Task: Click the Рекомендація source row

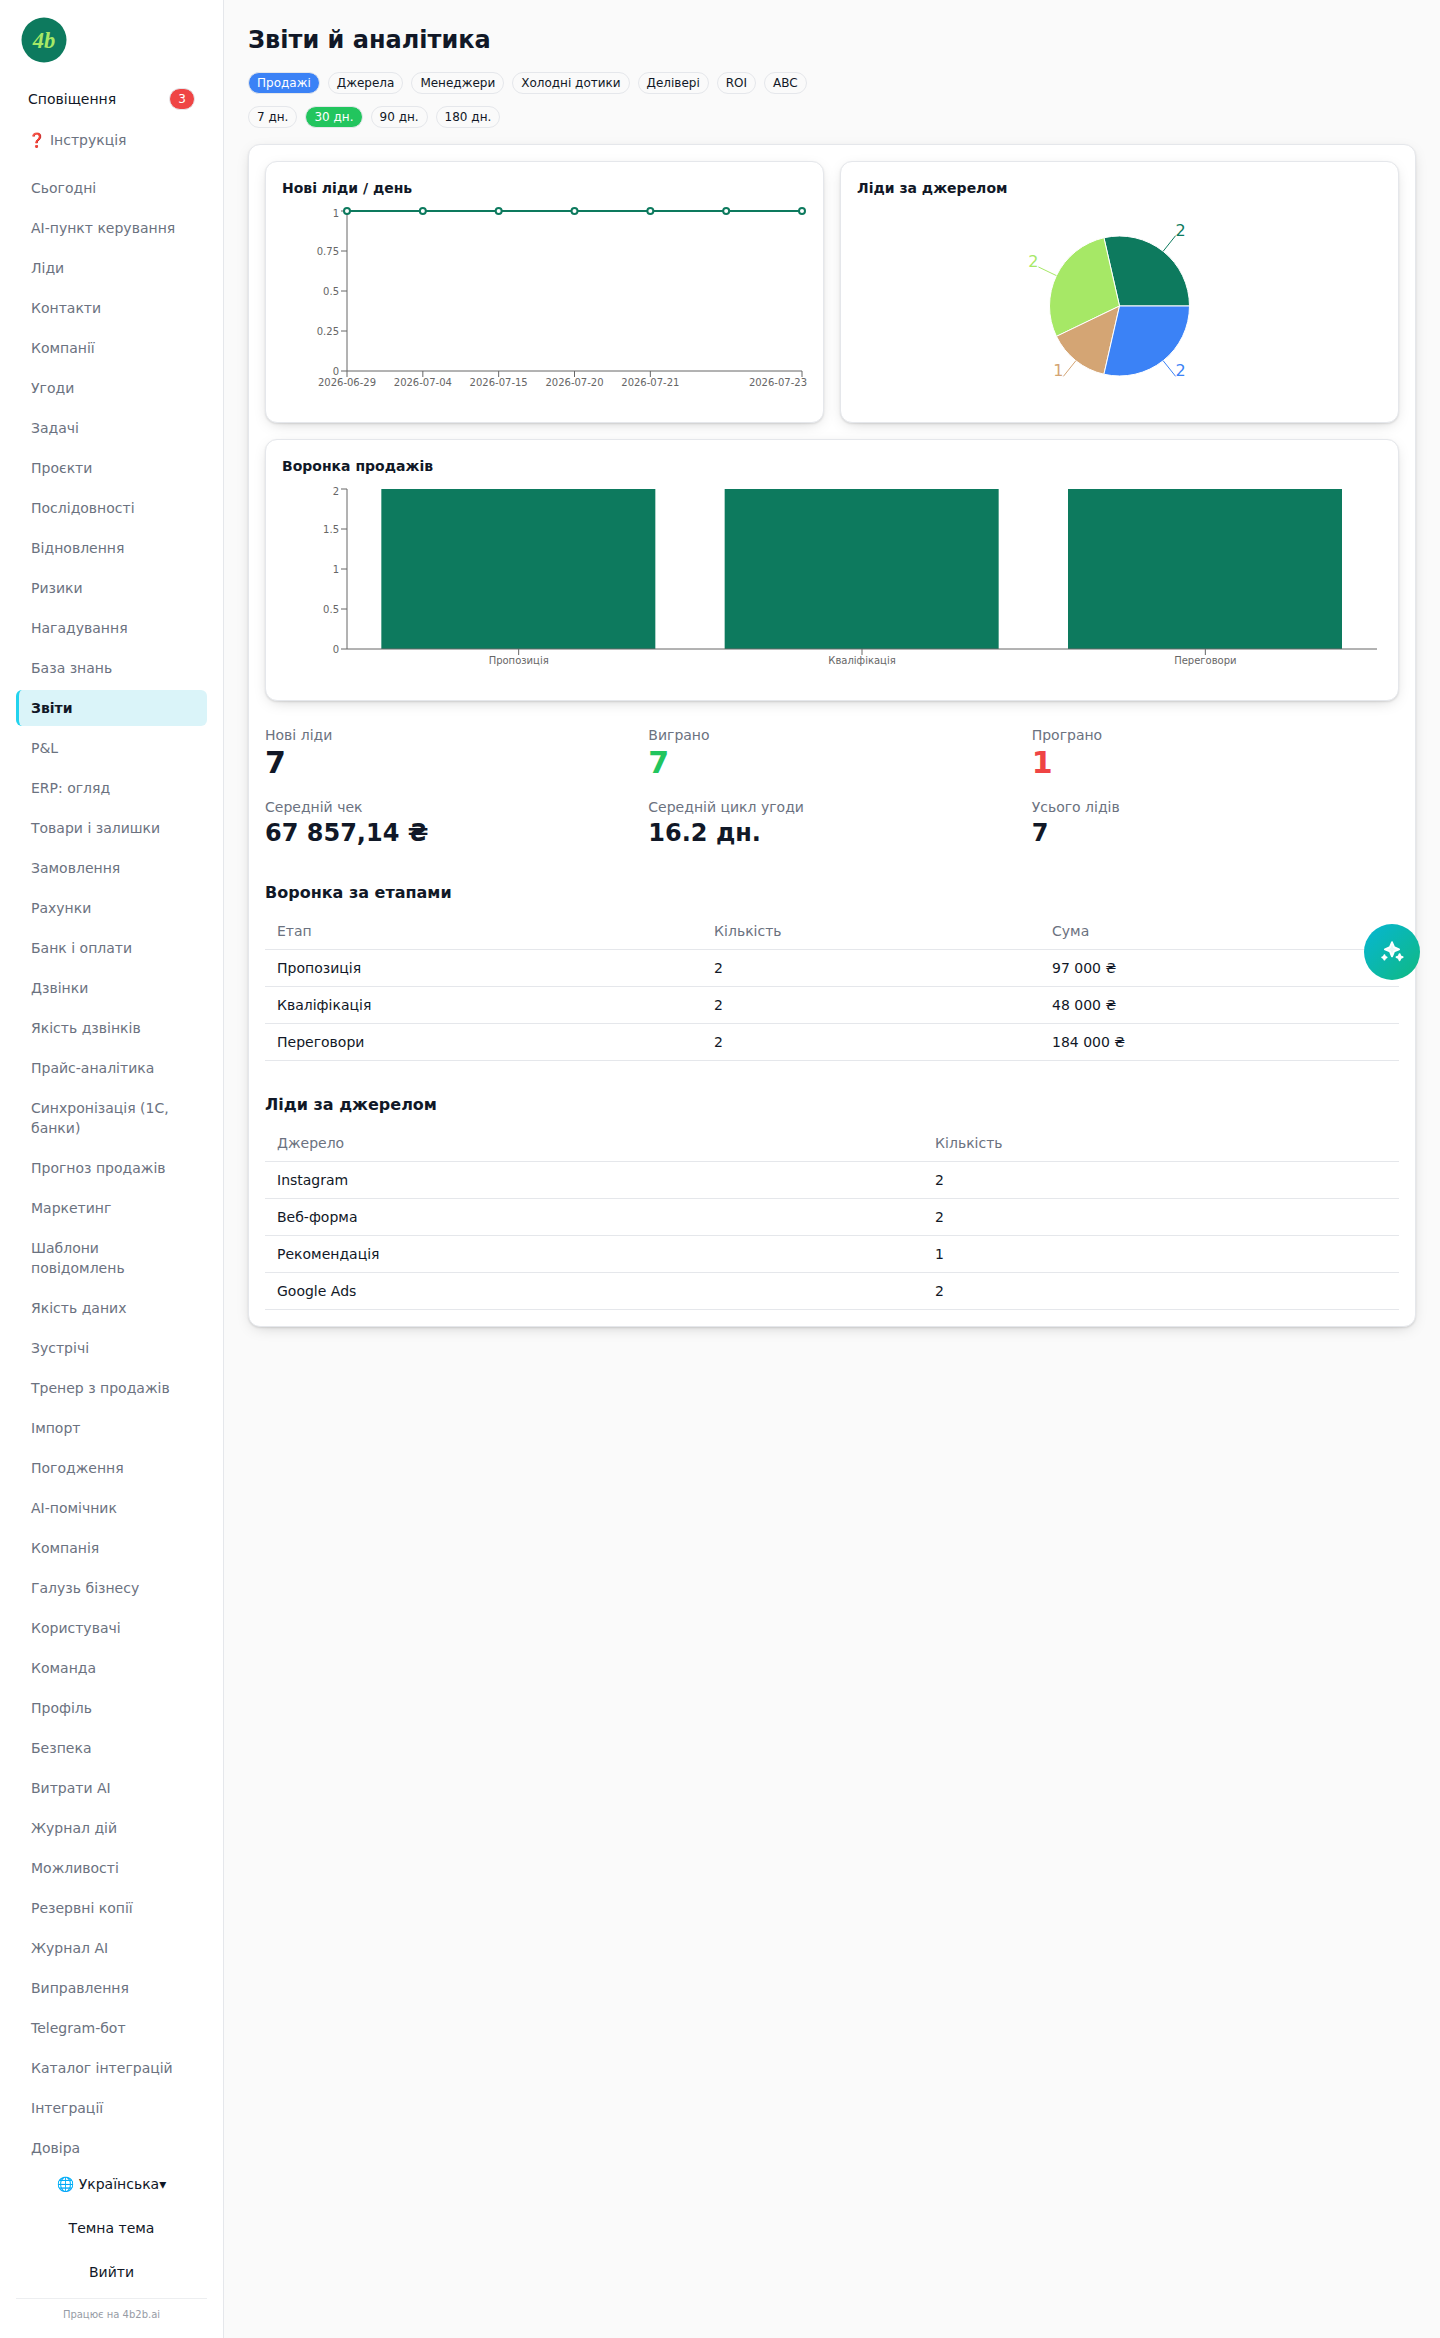Action: click(832, 1254)
